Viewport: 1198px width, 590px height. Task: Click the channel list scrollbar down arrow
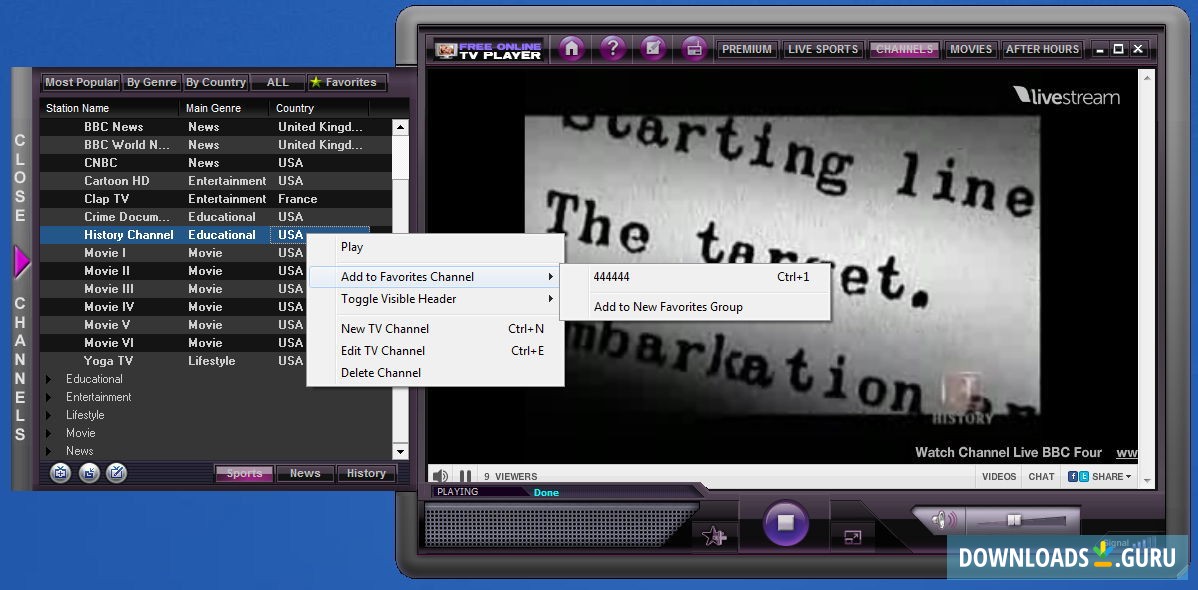click(401, 452)
